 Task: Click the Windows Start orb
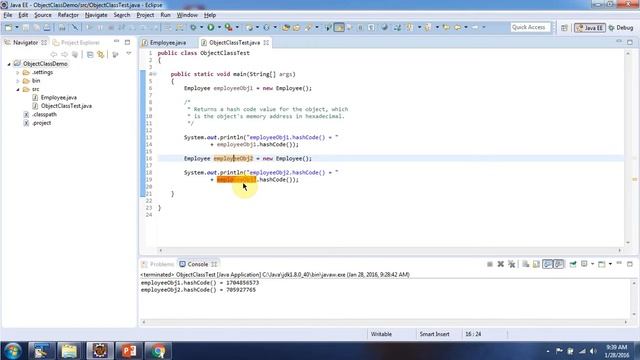click(x=13, y=351)
